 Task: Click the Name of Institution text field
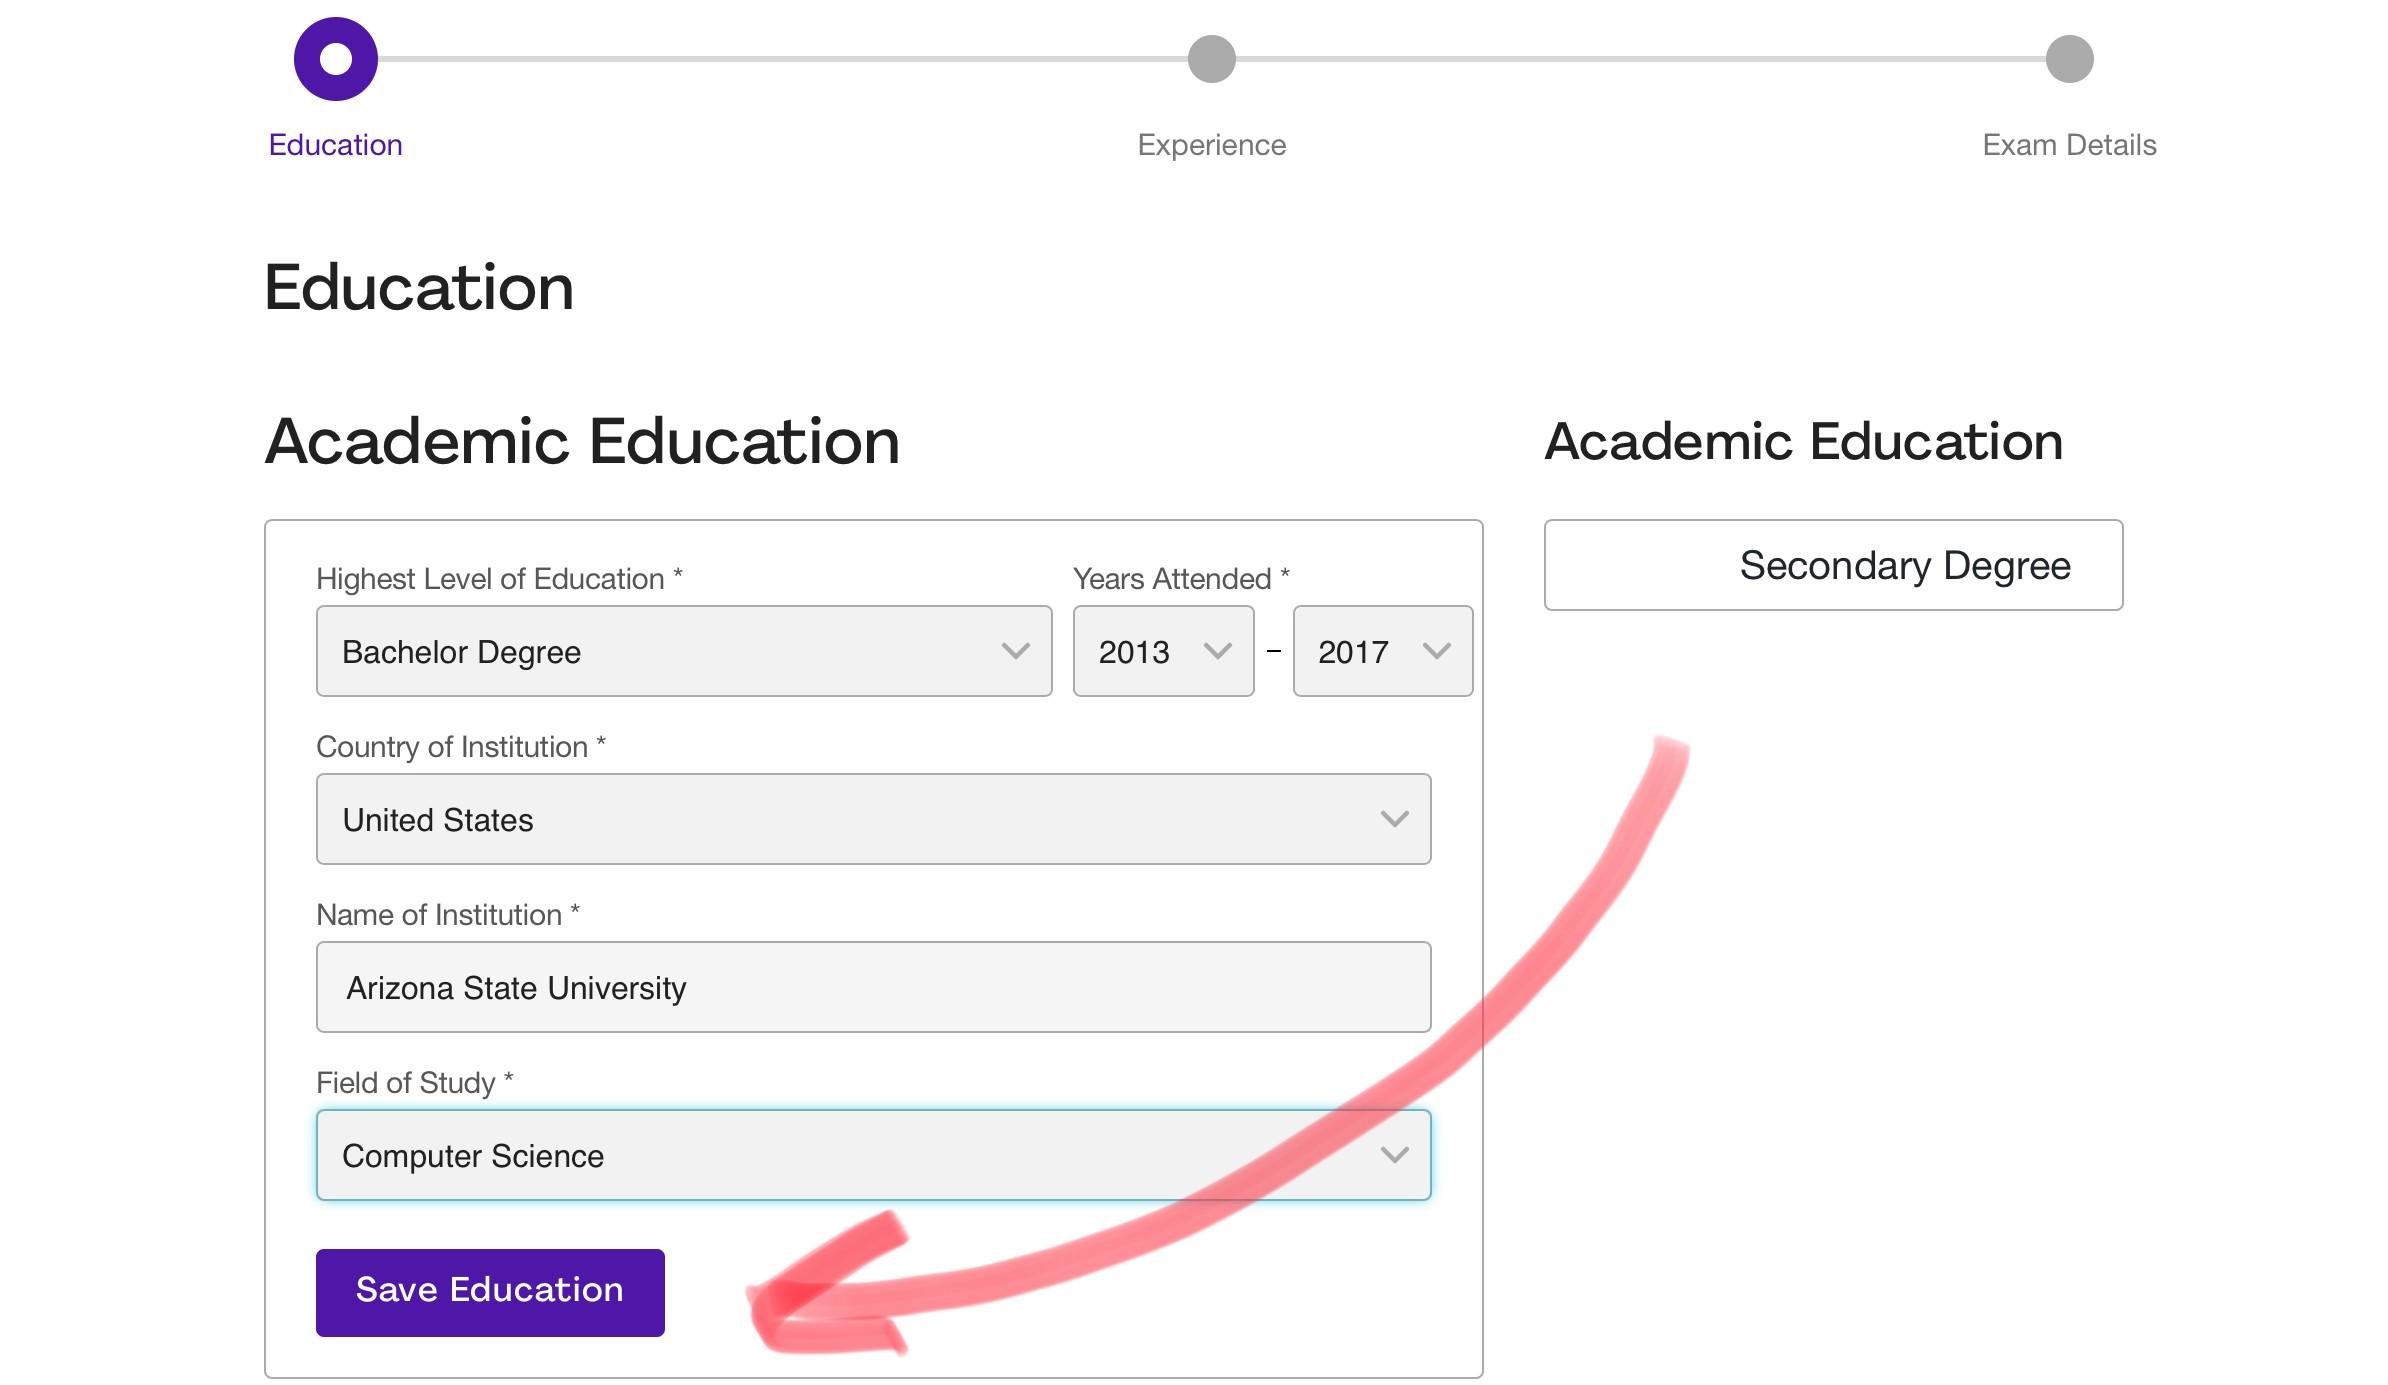(872, 987)
